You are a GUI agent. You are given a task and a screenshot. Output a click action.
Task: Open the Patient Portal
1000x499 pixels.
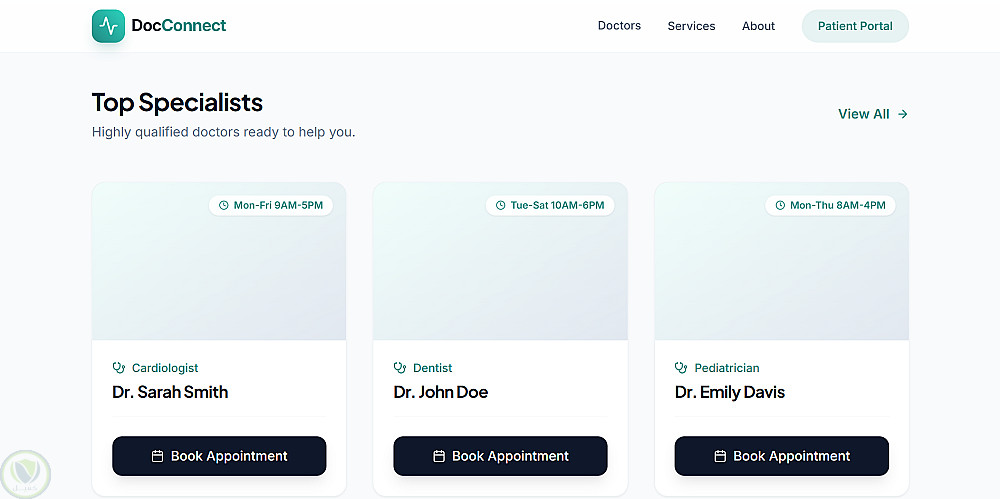[x=855, y=26]
